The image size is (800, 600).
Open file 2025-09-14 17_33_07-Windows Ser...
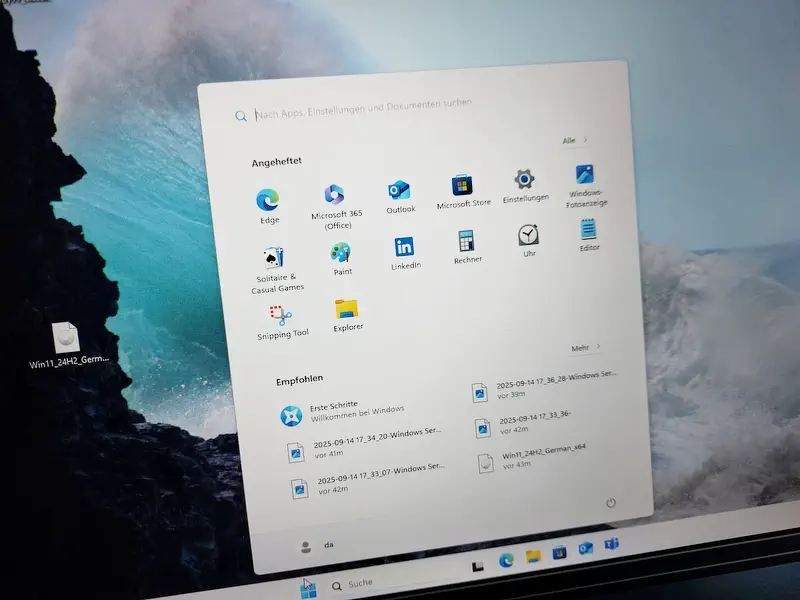(x=368, y=481)
